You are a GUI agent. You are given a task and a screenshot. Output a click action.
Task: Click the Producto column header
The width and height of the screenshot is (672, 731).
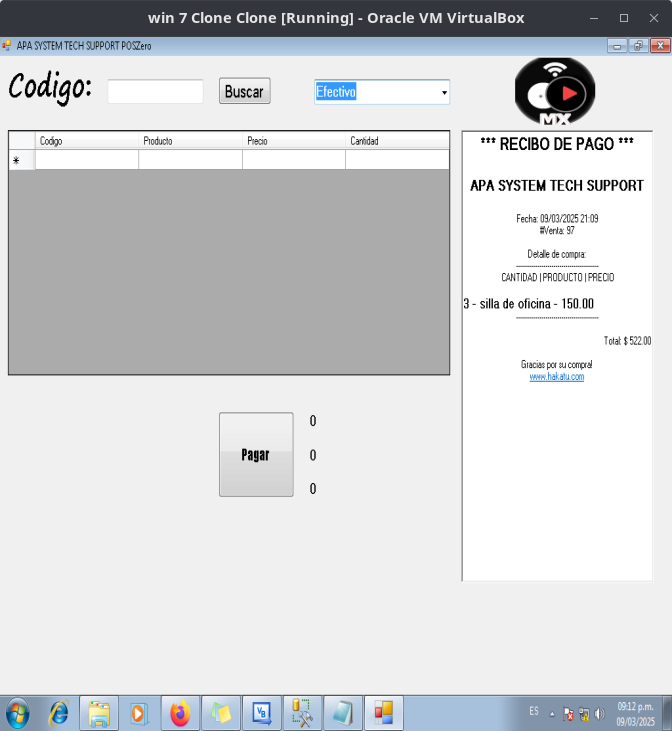tap(190, 141)
